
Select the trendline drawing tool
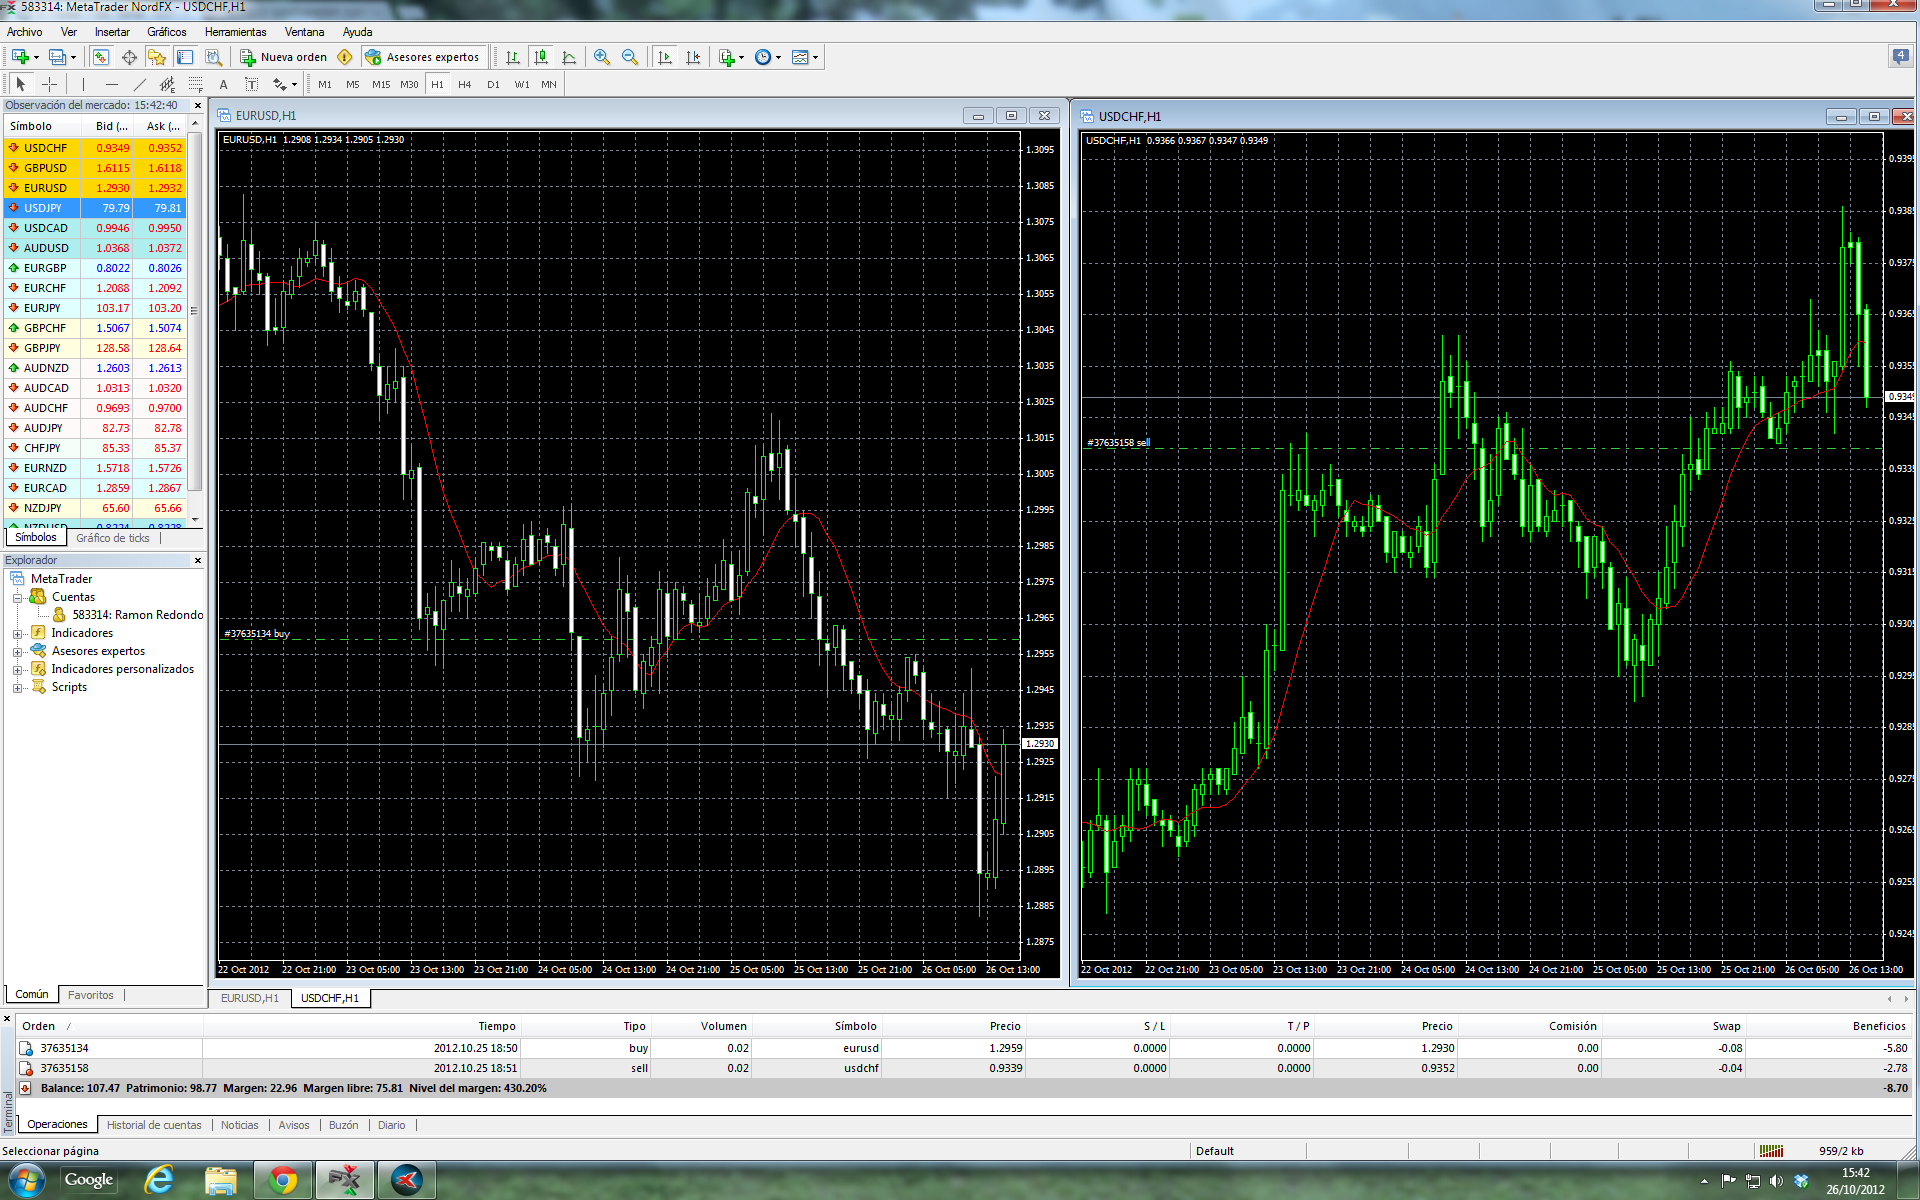point(140,85)
